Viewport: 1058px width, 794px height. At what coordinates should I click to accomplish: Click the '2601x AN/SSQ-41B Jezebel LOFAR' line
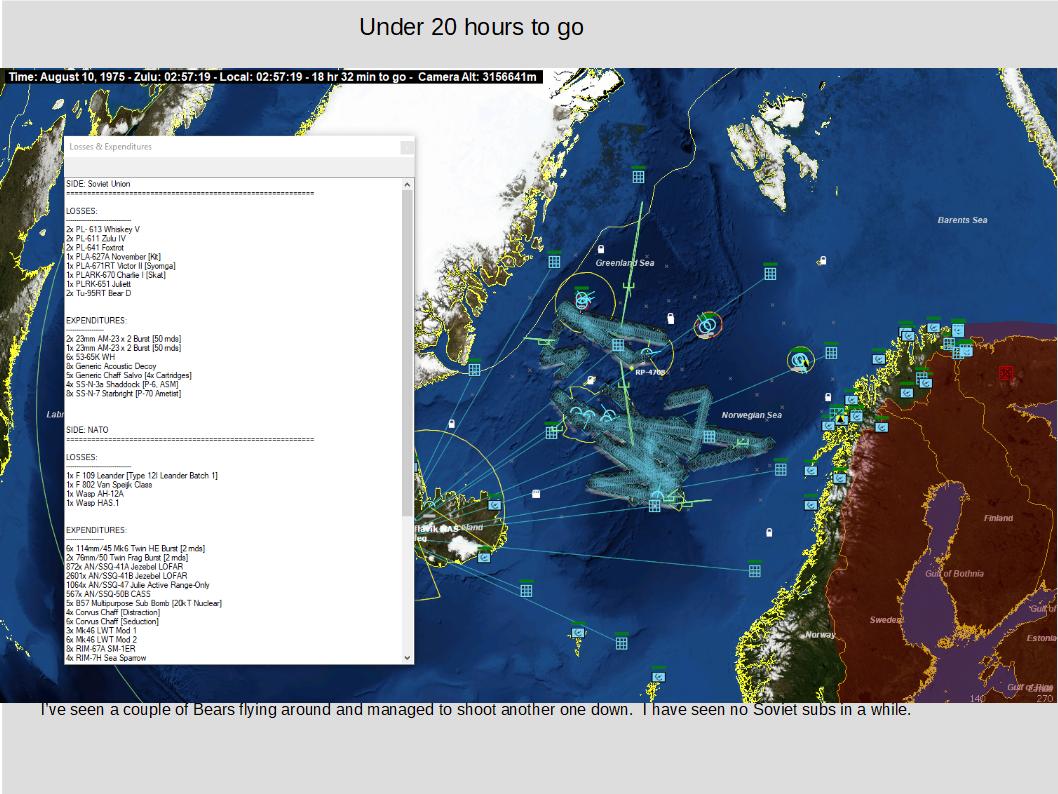pos(127,575)
